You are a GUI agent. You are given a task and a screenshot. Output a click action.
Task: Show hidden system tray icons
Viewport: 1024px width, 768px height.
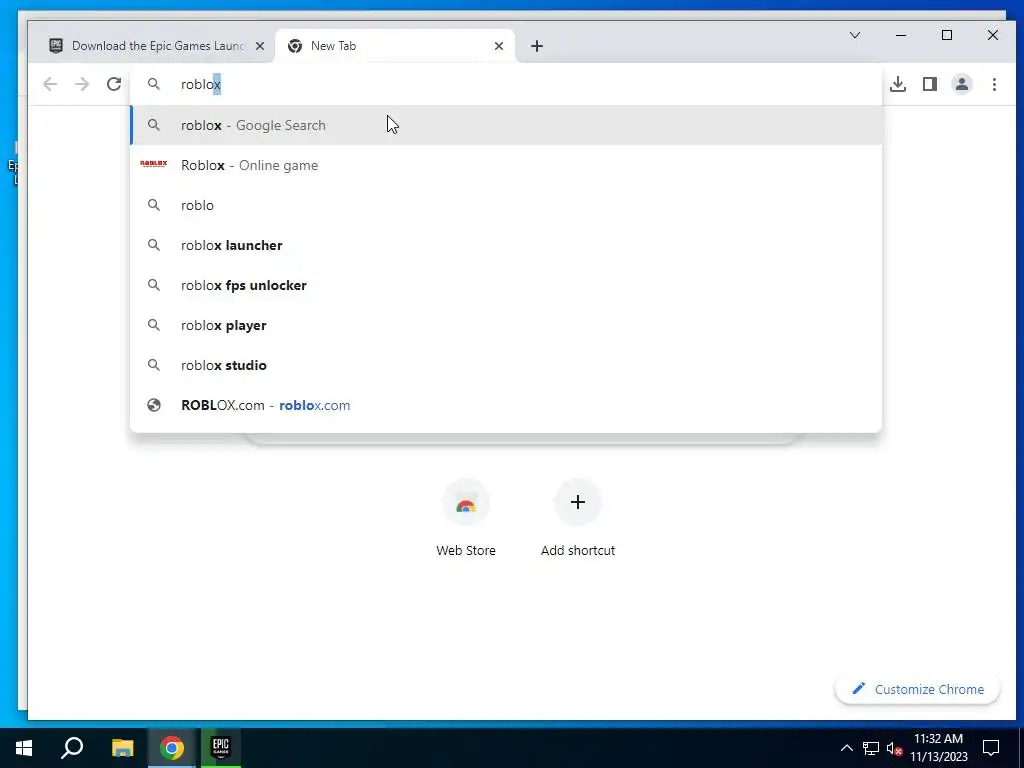846,748
